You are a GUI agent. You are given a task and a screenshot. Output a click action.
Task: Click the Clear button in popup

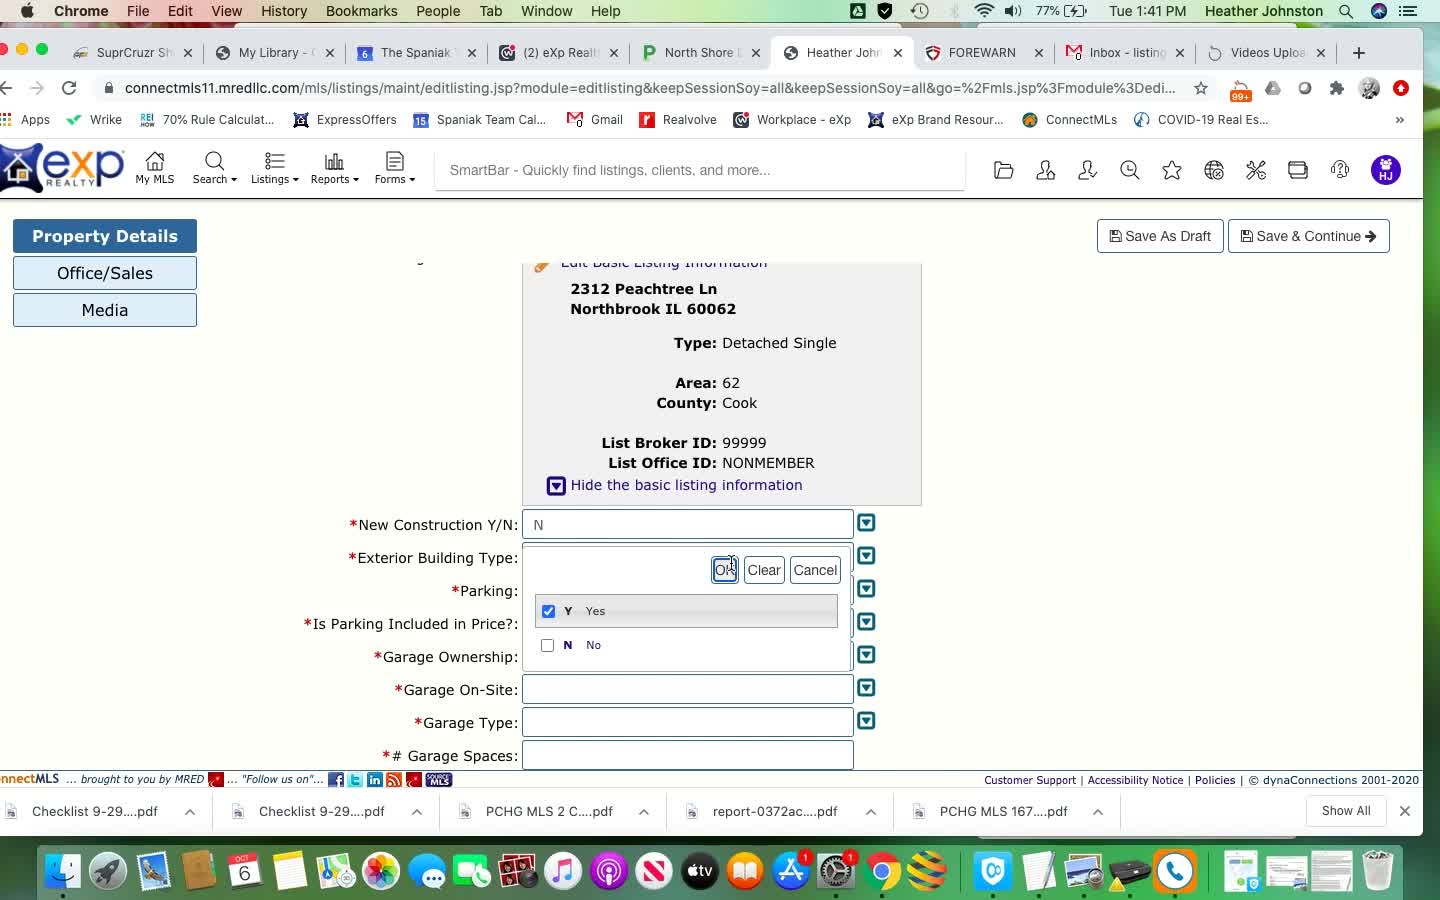point(764,570)
